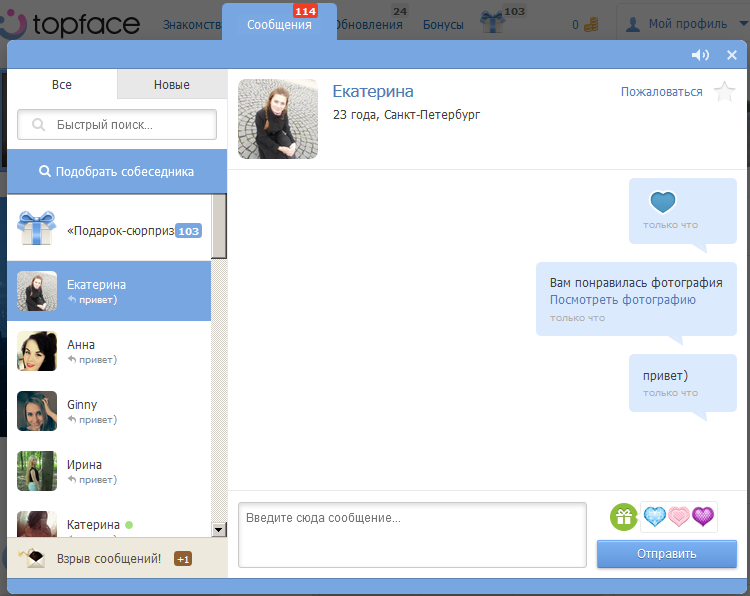Click Взрыв сообщений! label
Screen dimensions: 750x596
pyautogui.click(x=109, y=558)
